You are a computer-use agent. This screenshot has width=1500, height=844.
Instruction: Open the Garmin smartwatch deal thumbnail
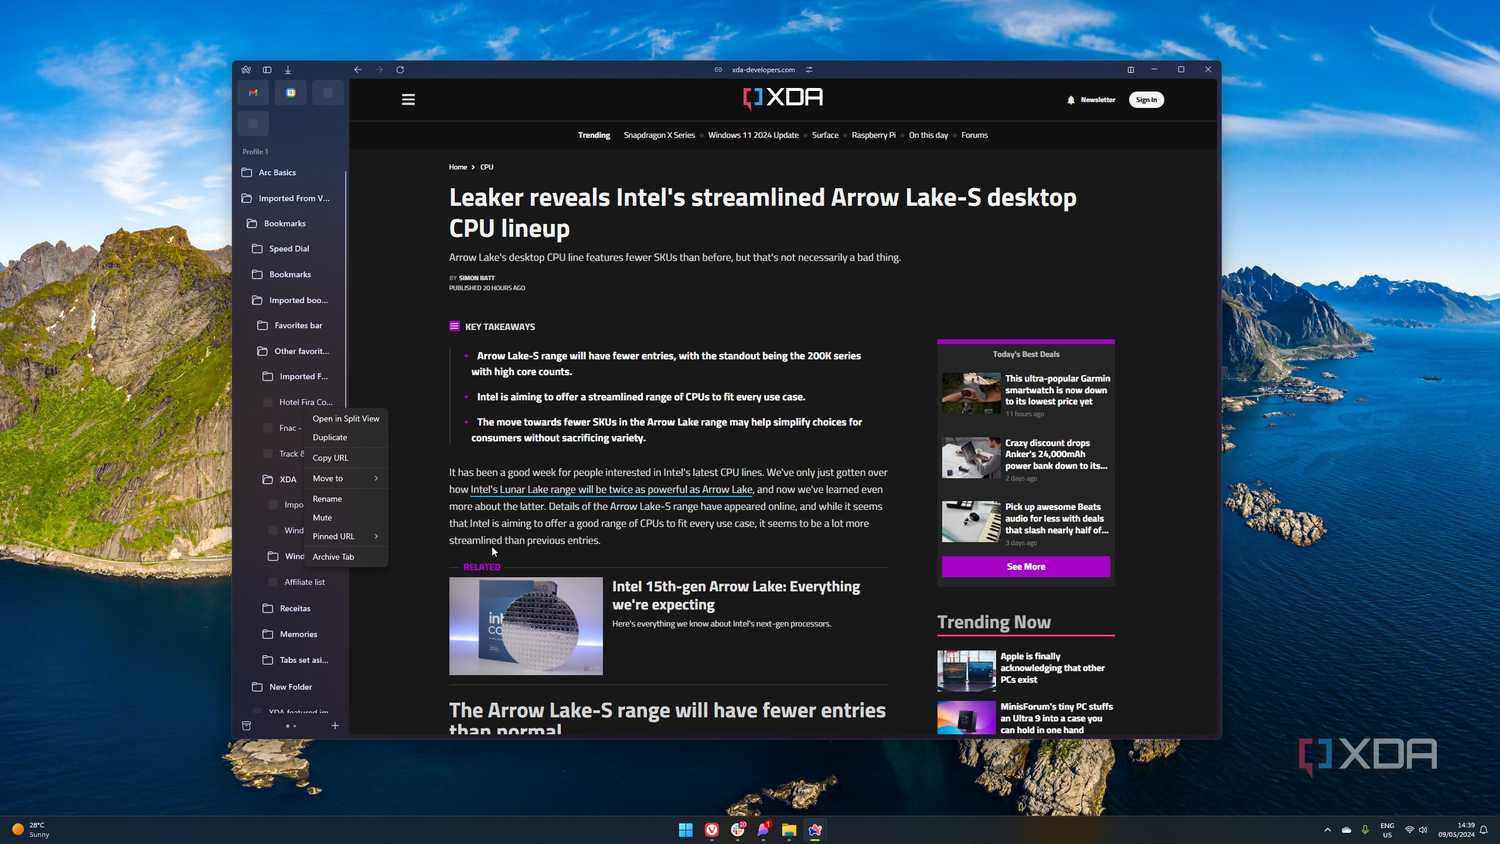971,394
